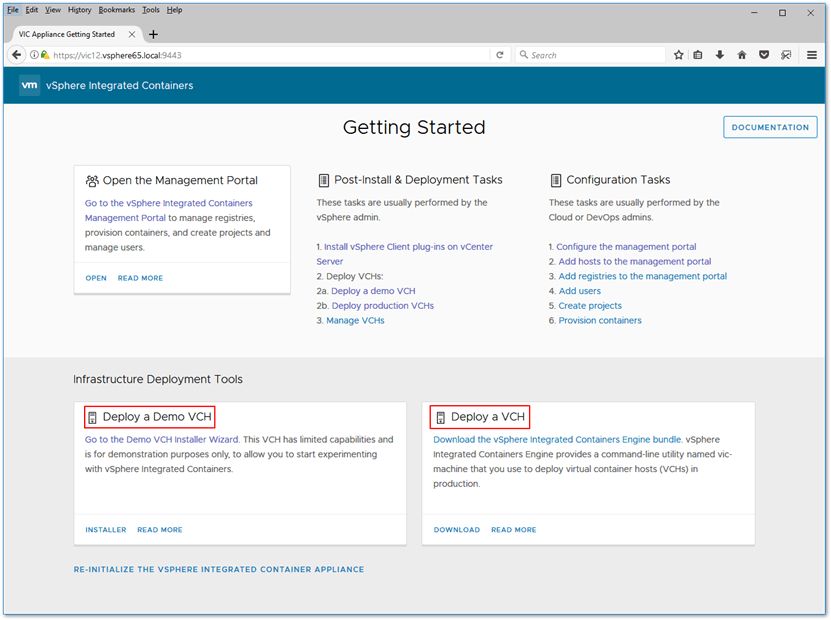Viewport: 831px width, 620px height.
Task: Open the History menu
Action: [79, 10]
